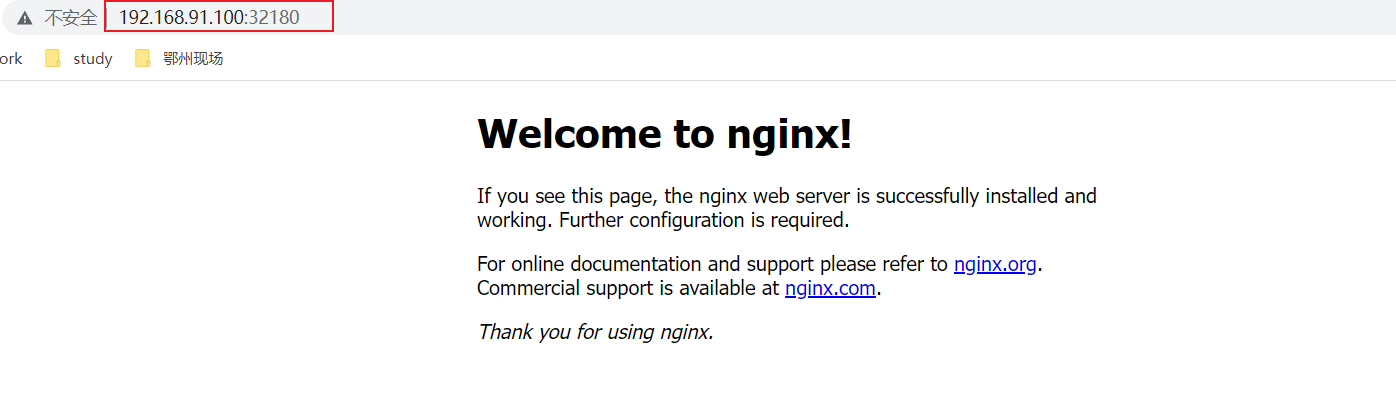Open the 鄂州现场 bookmarks folder label
The image size is (1396, 404).
pyautogui.click(x=193, y=59)
